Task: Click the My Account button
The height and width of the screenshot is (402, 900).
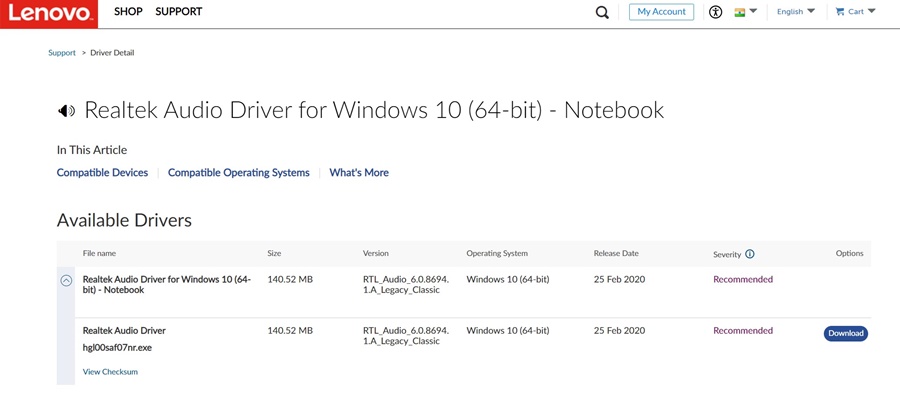Action: (x=661, y=12)
